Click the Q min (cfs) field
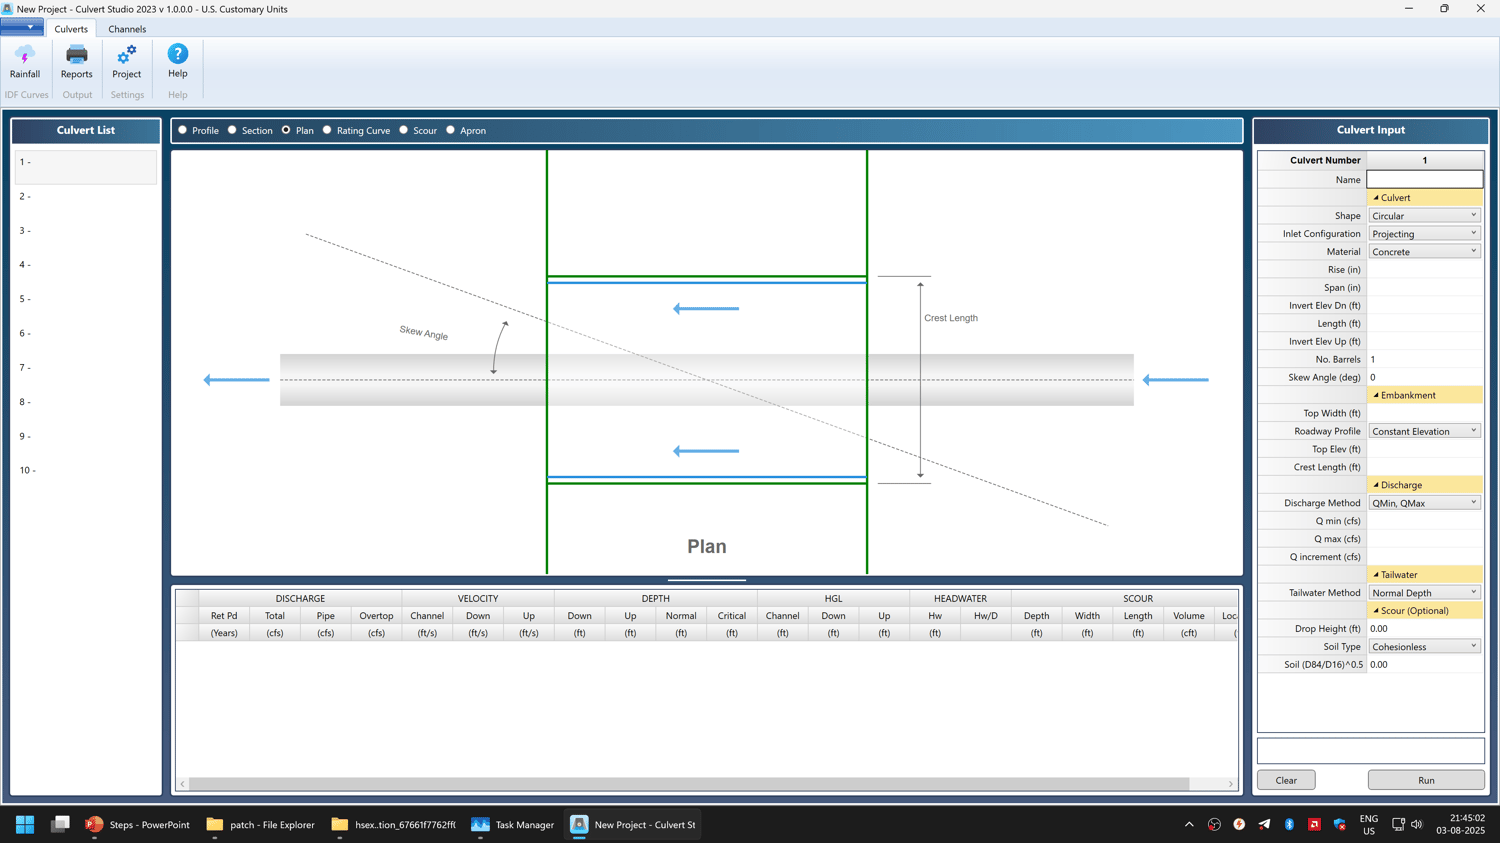The height and width of the screenshot is (843, 1500). click(1425, 521)
